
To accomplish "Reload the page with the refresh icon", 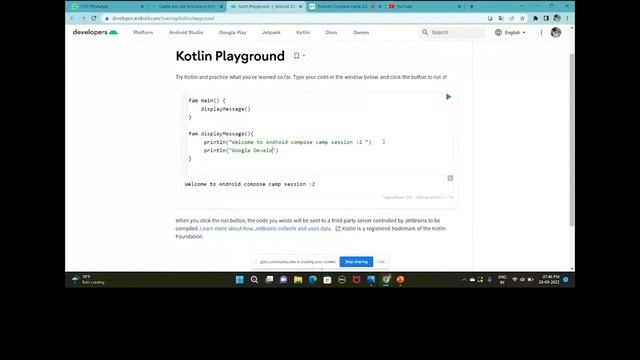I will 94,18.
